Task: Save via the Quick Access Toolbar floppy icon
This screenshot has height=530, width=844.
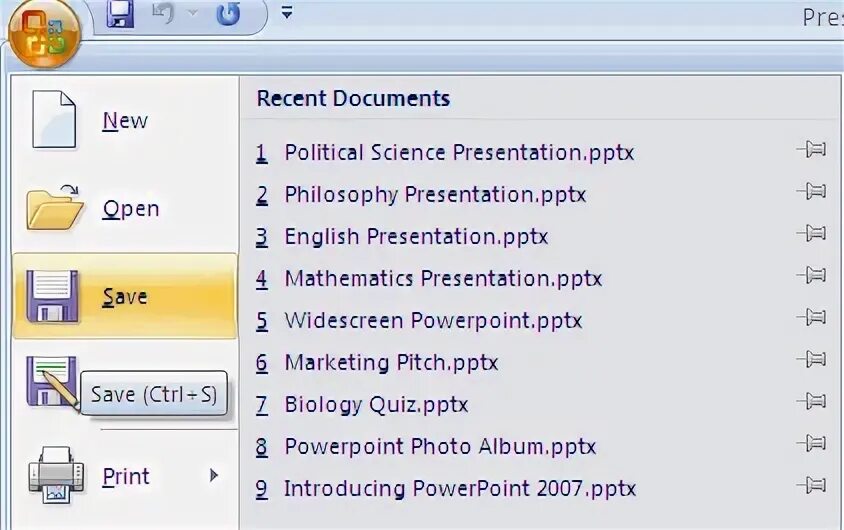Action: coord(120,14)
